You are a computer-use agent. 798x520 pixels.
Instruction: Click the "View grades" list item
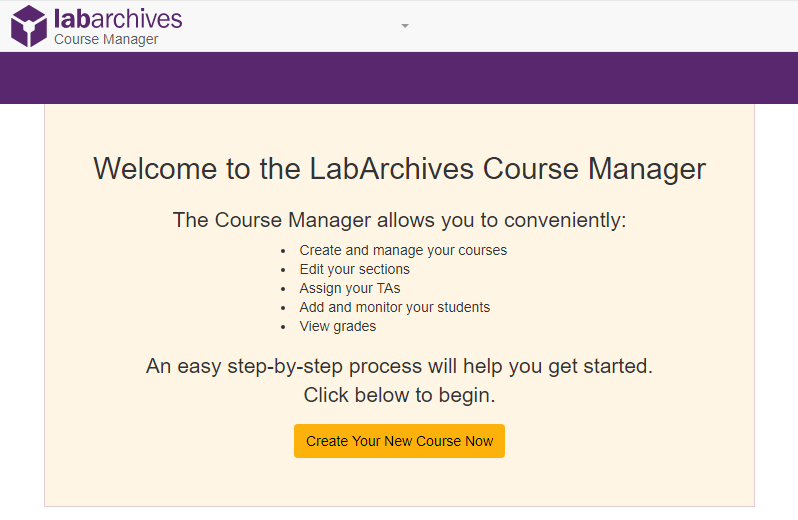tap(337, 326)
